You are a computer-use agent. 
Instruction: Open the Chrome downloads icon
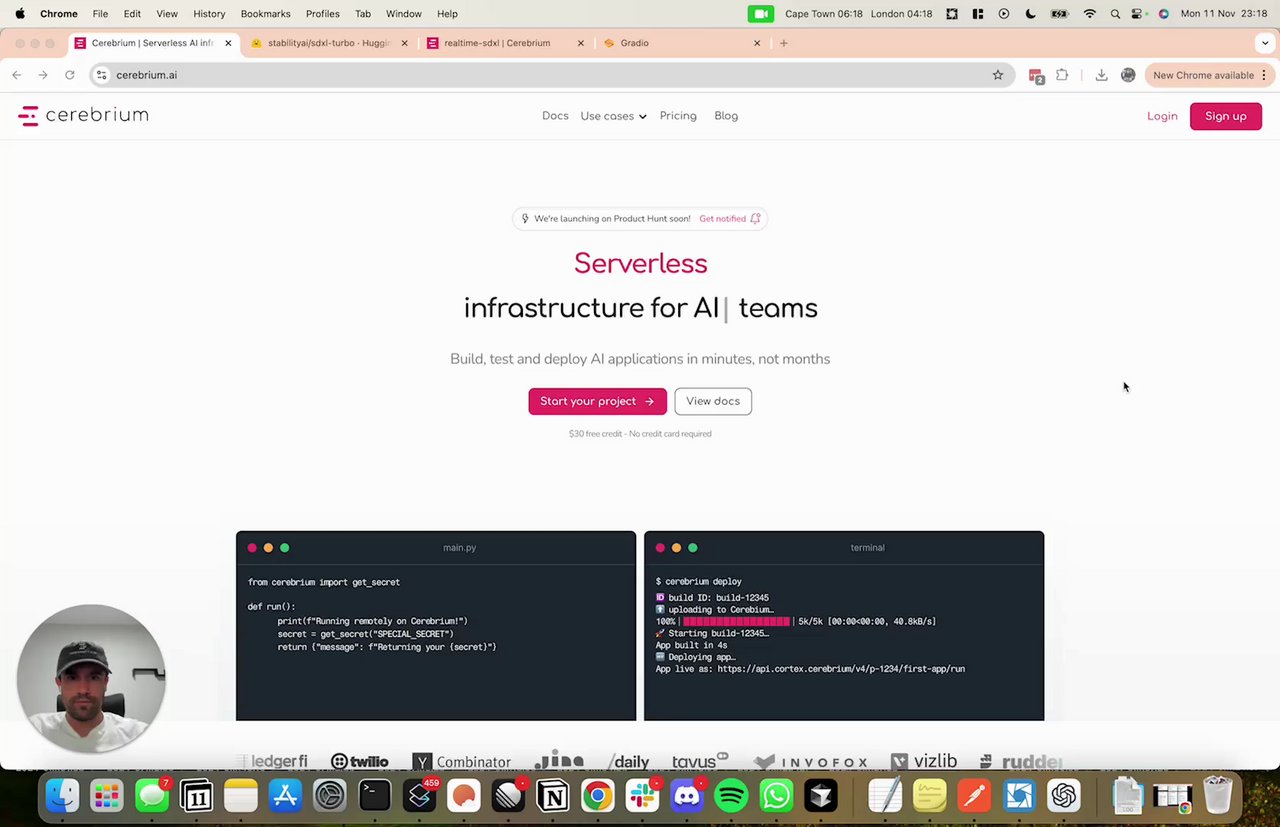[1101, 75]
